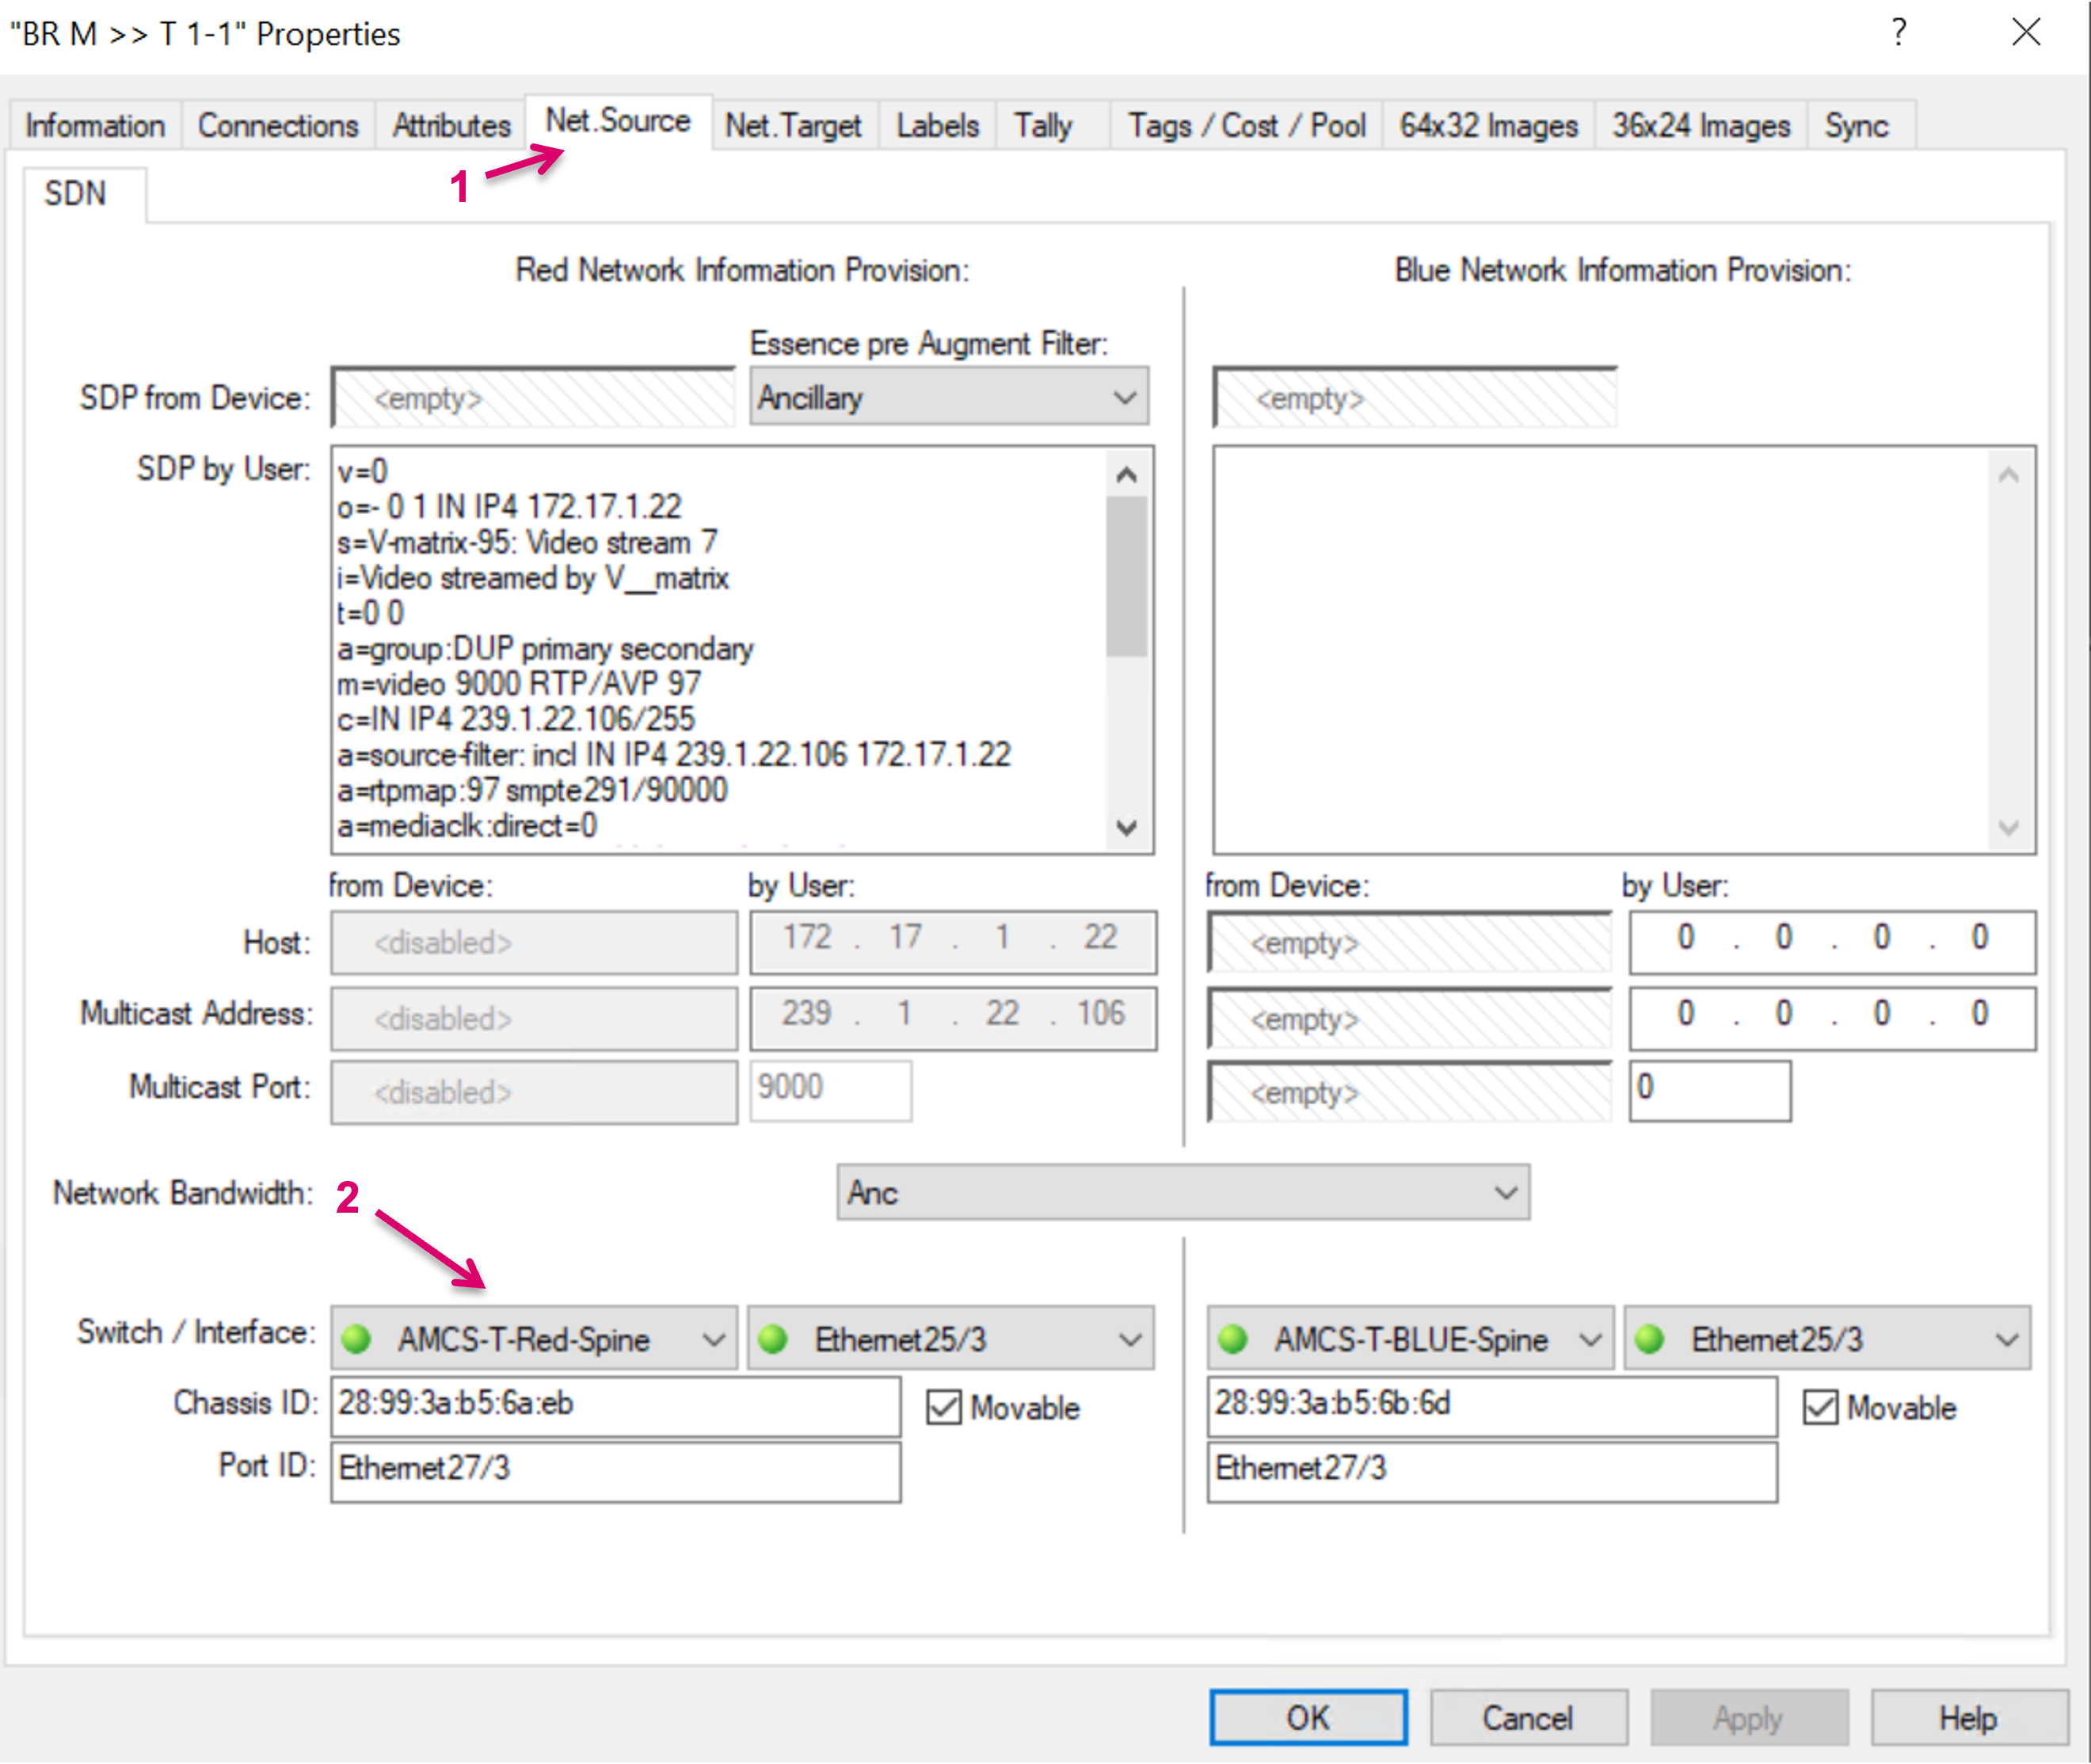
Task: Click the Cancel button
Action: click(x=1527, y=1717)
